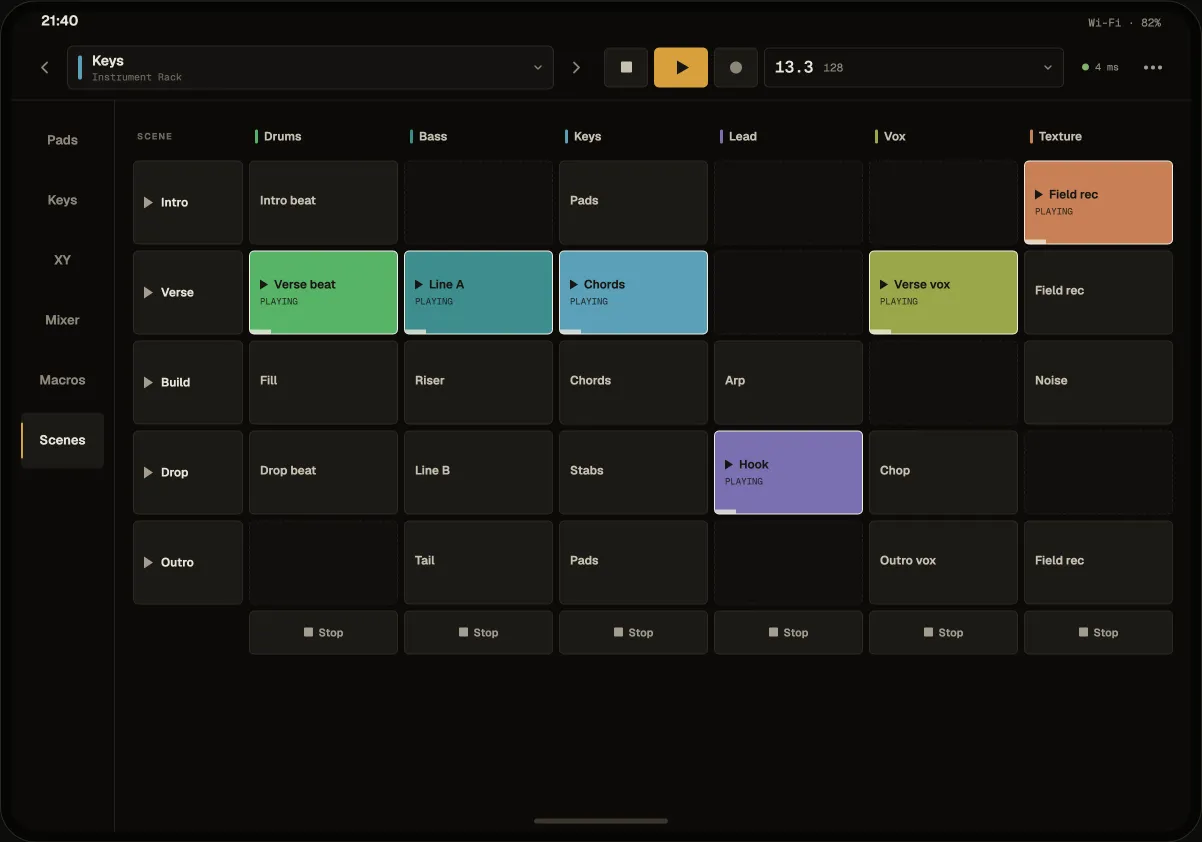Open the Mixer tab
Screen dimensions: 1202x842
coord(62,320)
